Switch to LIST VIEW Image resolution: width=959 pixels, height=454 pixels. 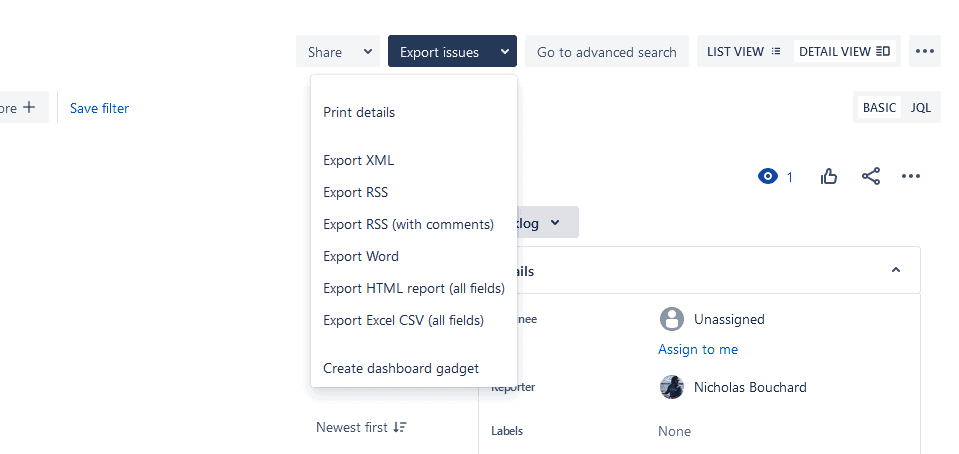coord(744,51)
